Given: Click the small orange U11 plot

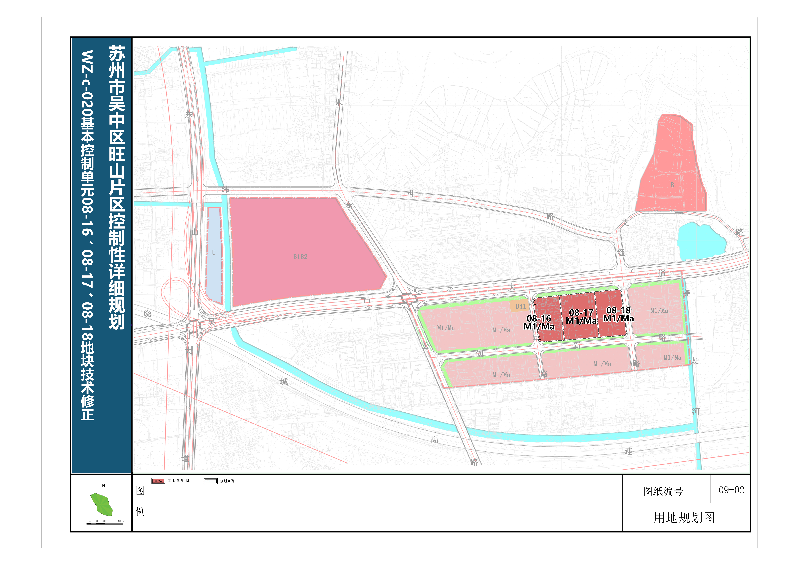Looking at the screenshot, I should (521, 306).
